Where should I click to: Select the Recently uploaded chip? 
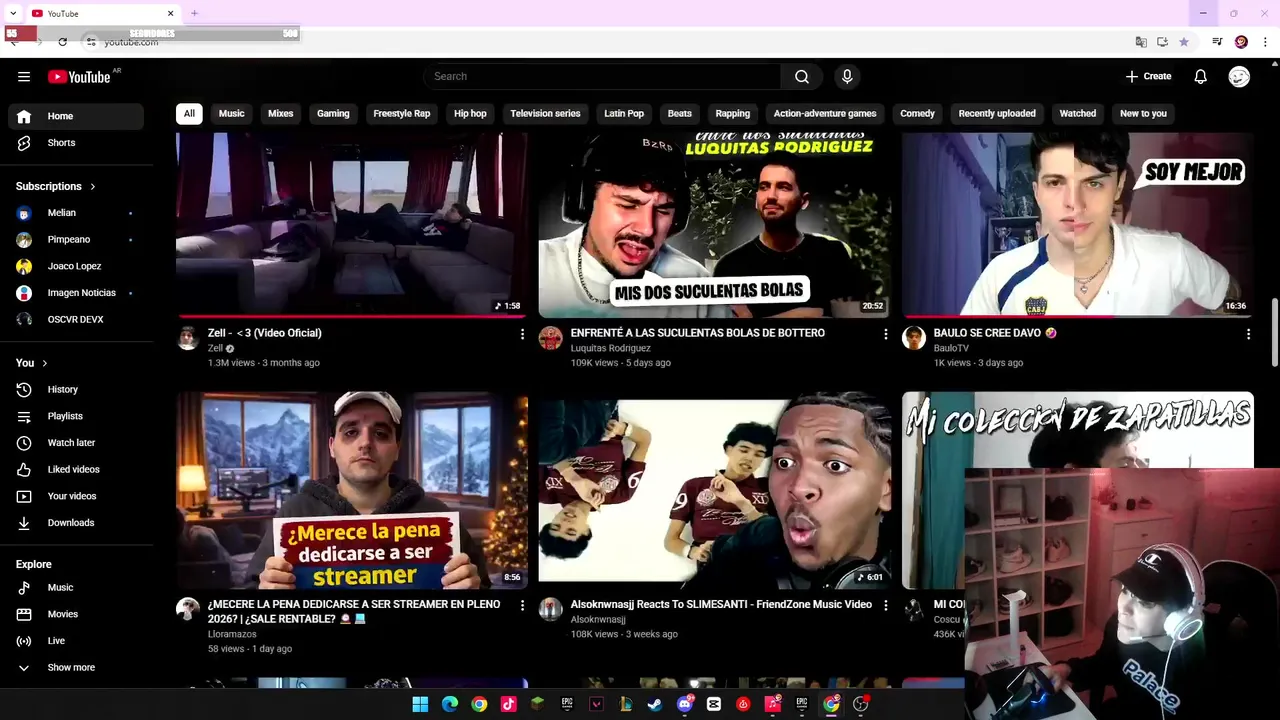[x=997, y=114]
